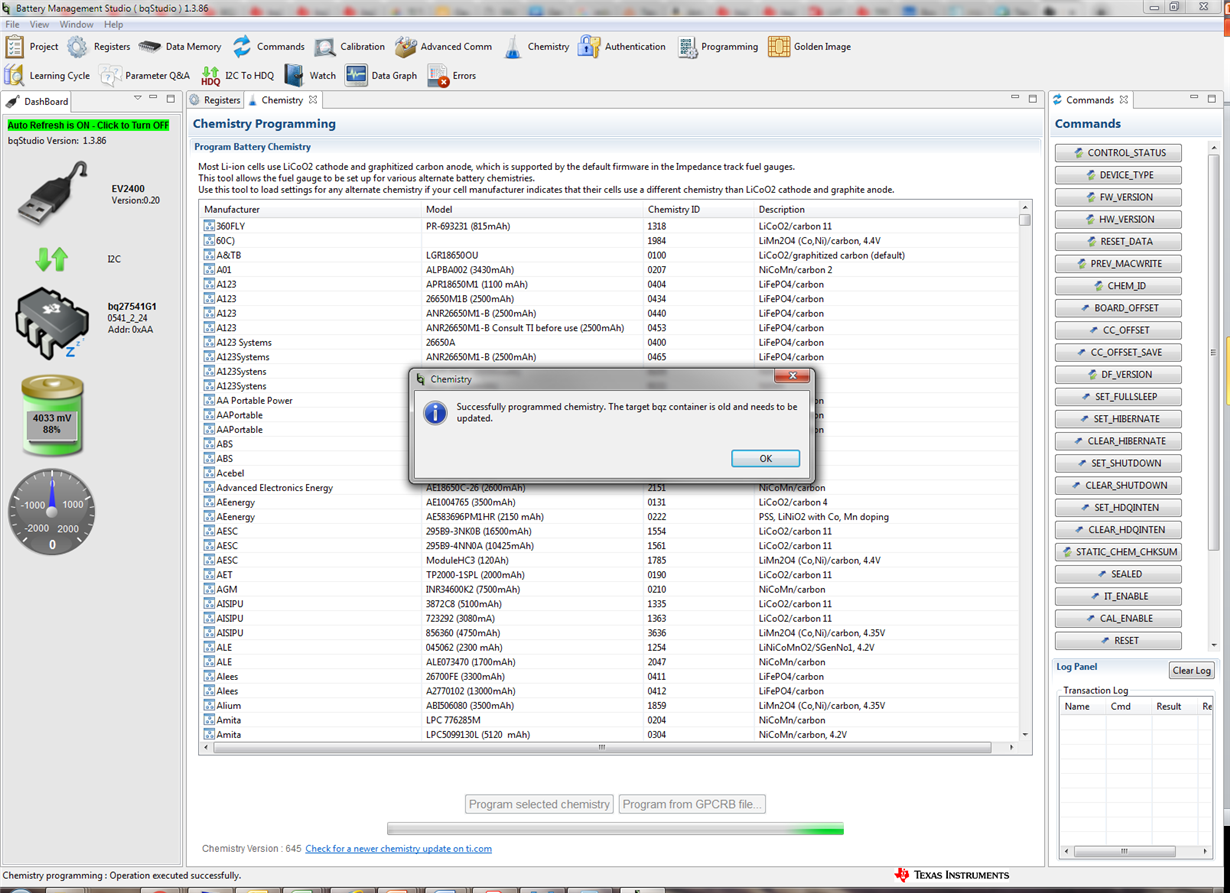Close the Commands panel tab X

click(x=1124, y=100)
